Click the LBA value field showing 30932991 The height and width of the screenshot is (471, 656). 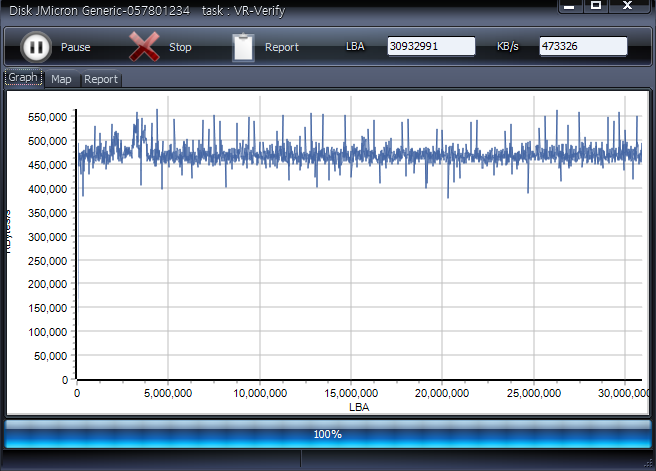431,46
